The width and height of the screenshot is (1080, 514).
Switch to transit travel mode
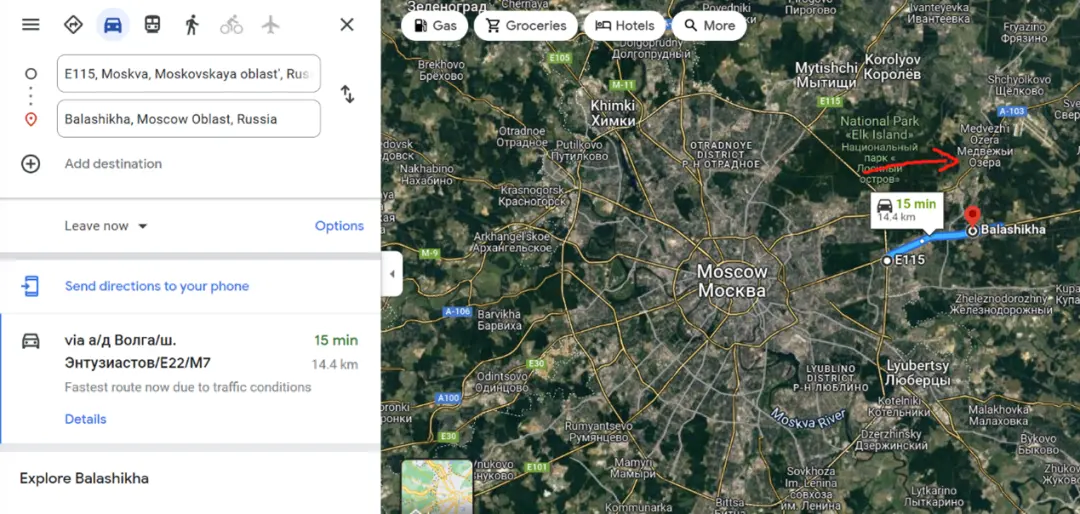tap(152, 25)
